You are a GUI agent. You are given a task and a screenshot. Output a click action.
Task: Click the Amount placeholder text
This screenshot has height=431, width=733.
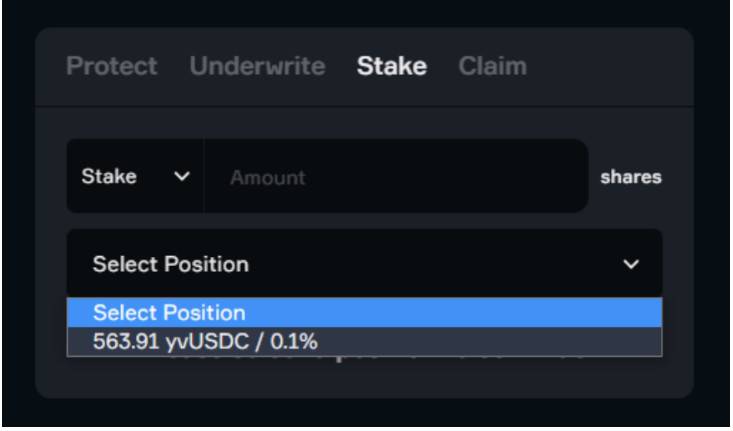[x=268, y=178]
